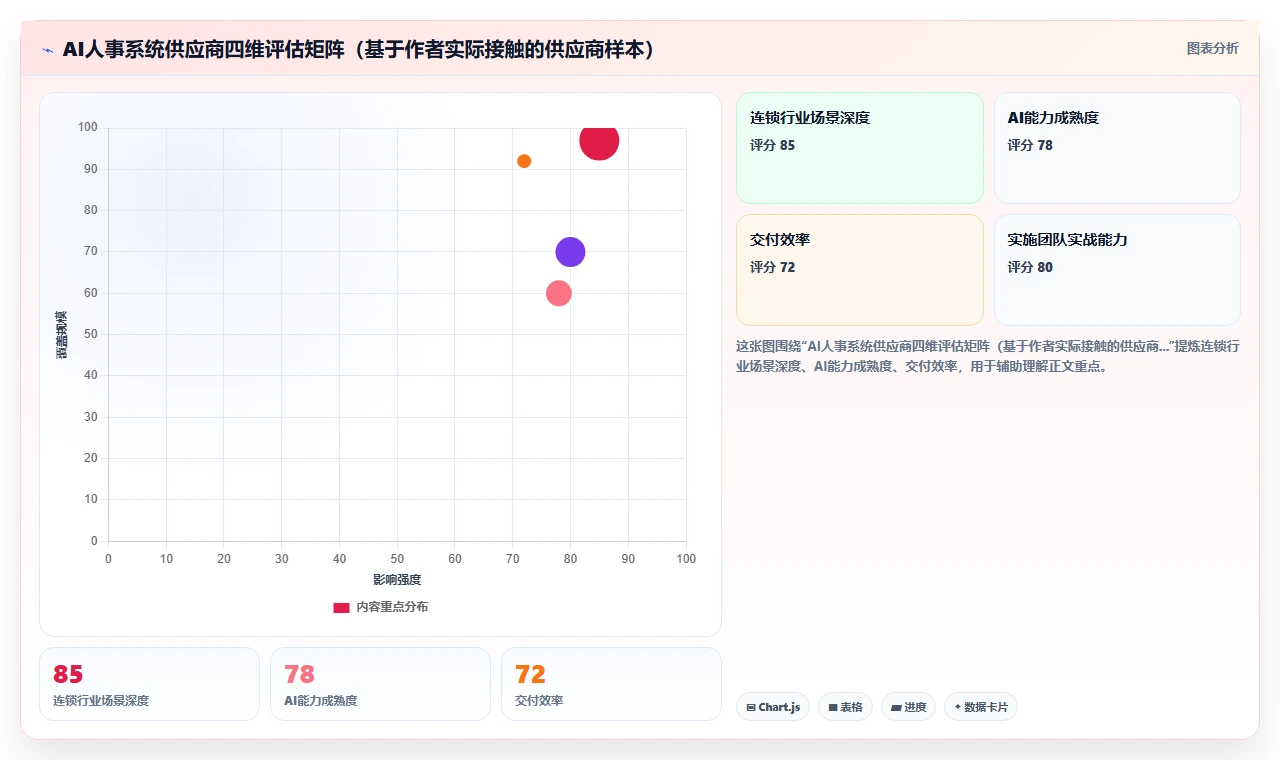Click the 覆盖规模 y-axis title

tap(62, 334)
